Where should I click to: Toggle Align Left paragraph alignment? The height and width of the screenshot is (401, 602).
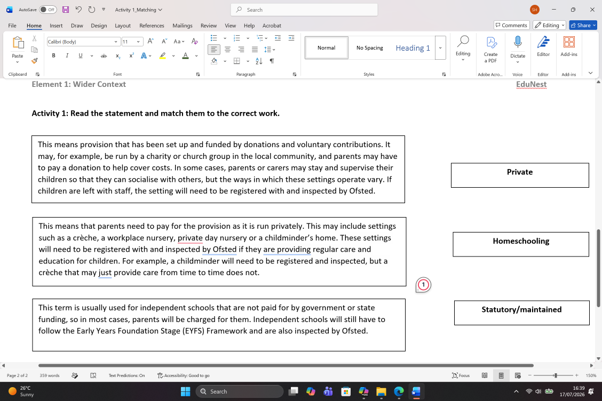coord(214,50)
